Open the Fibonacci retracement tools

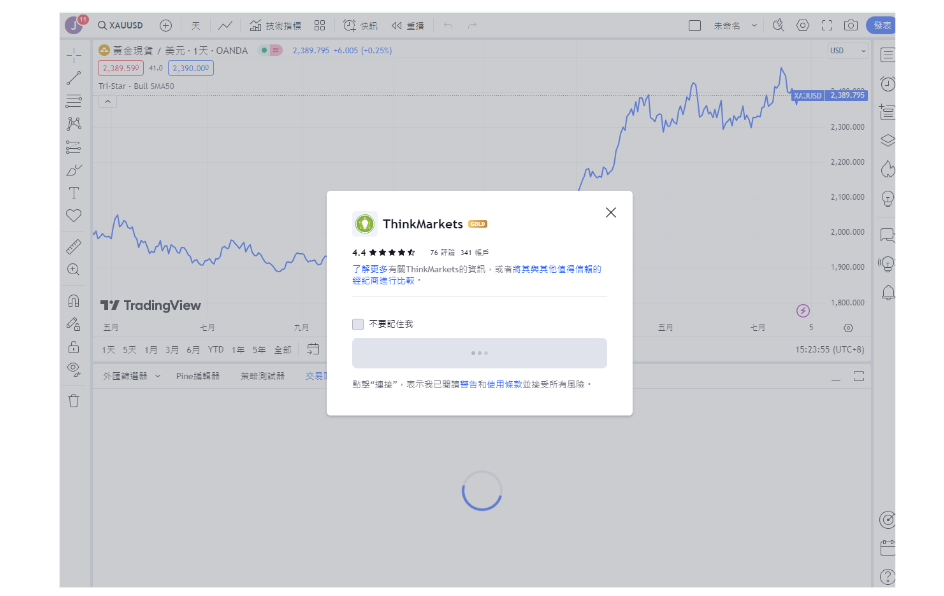(74, 101)
